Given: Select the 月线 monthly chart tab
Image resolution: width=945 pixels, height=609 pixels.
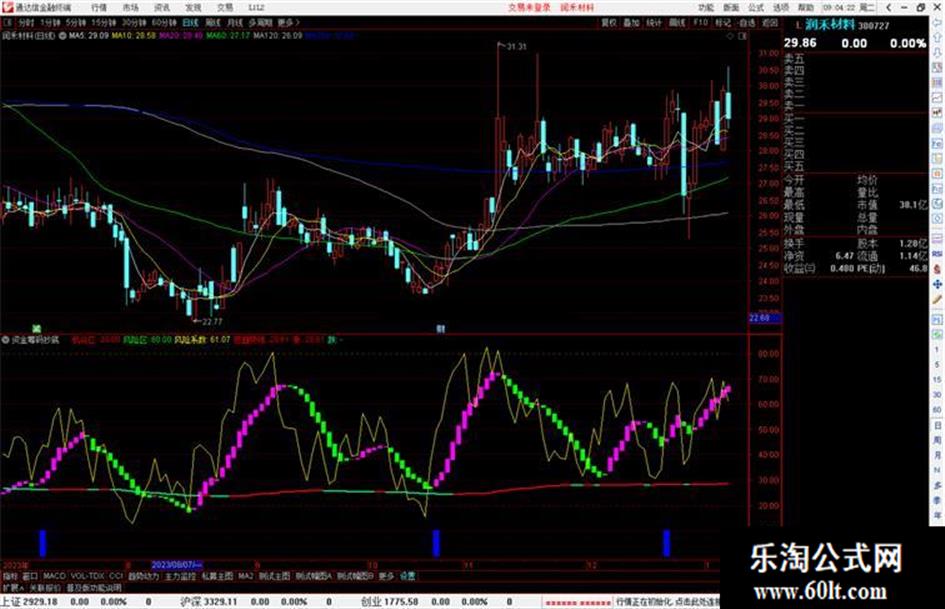Looking at the screenshot, I should click(x=234, y=23).
